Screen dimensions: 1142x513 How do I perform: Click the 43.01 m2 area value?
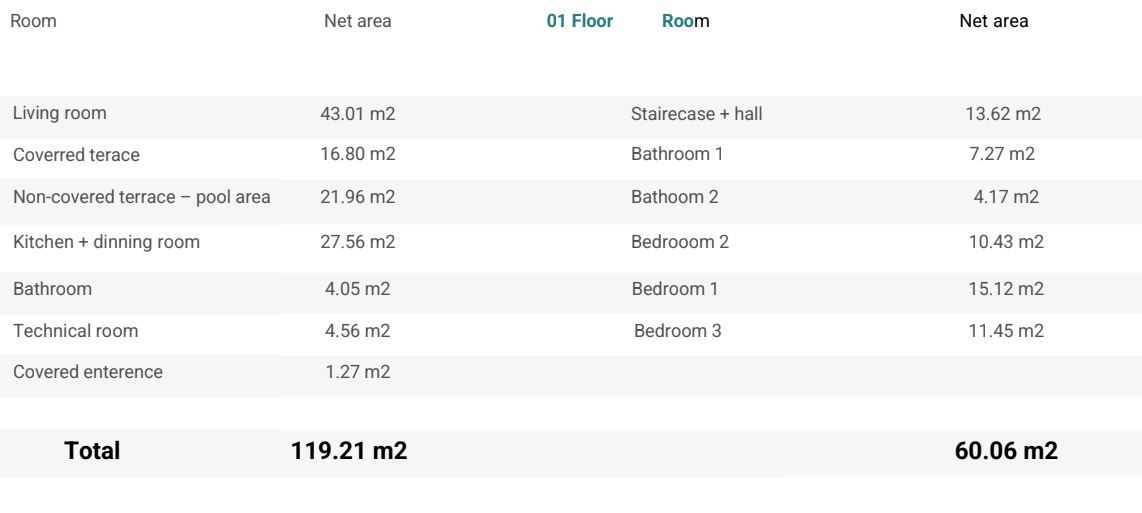[x=357, y=114]
